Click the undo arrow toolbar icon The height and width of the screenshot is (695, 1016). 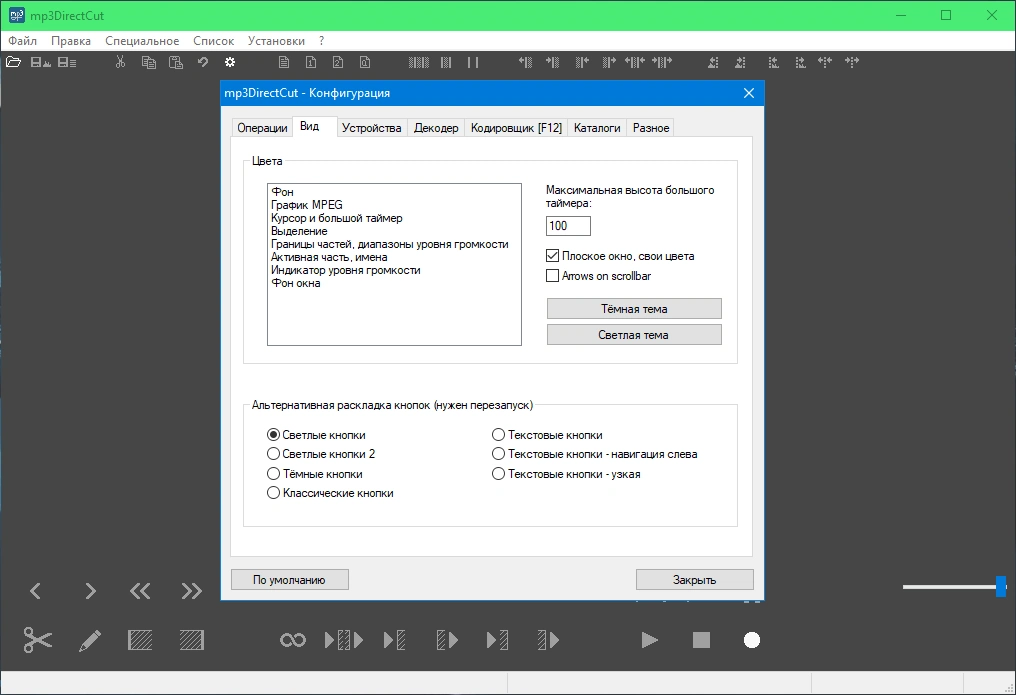pyautogui.click(x=203, y=62)
